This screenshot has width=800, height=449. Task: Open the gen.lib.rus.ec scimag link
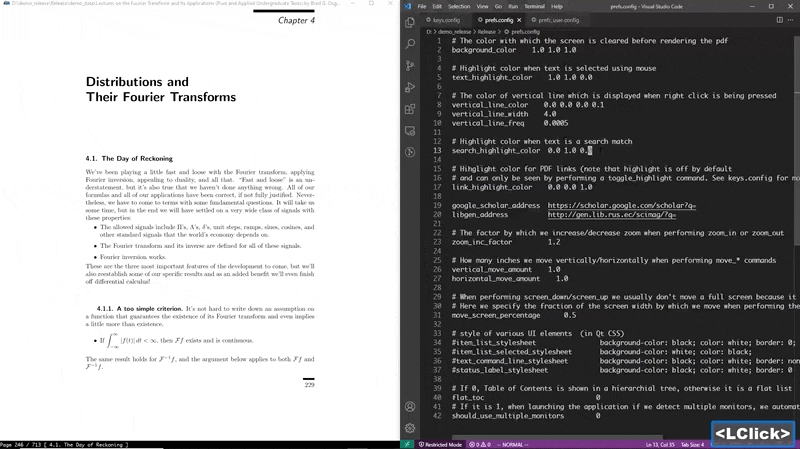coord(612,215)
